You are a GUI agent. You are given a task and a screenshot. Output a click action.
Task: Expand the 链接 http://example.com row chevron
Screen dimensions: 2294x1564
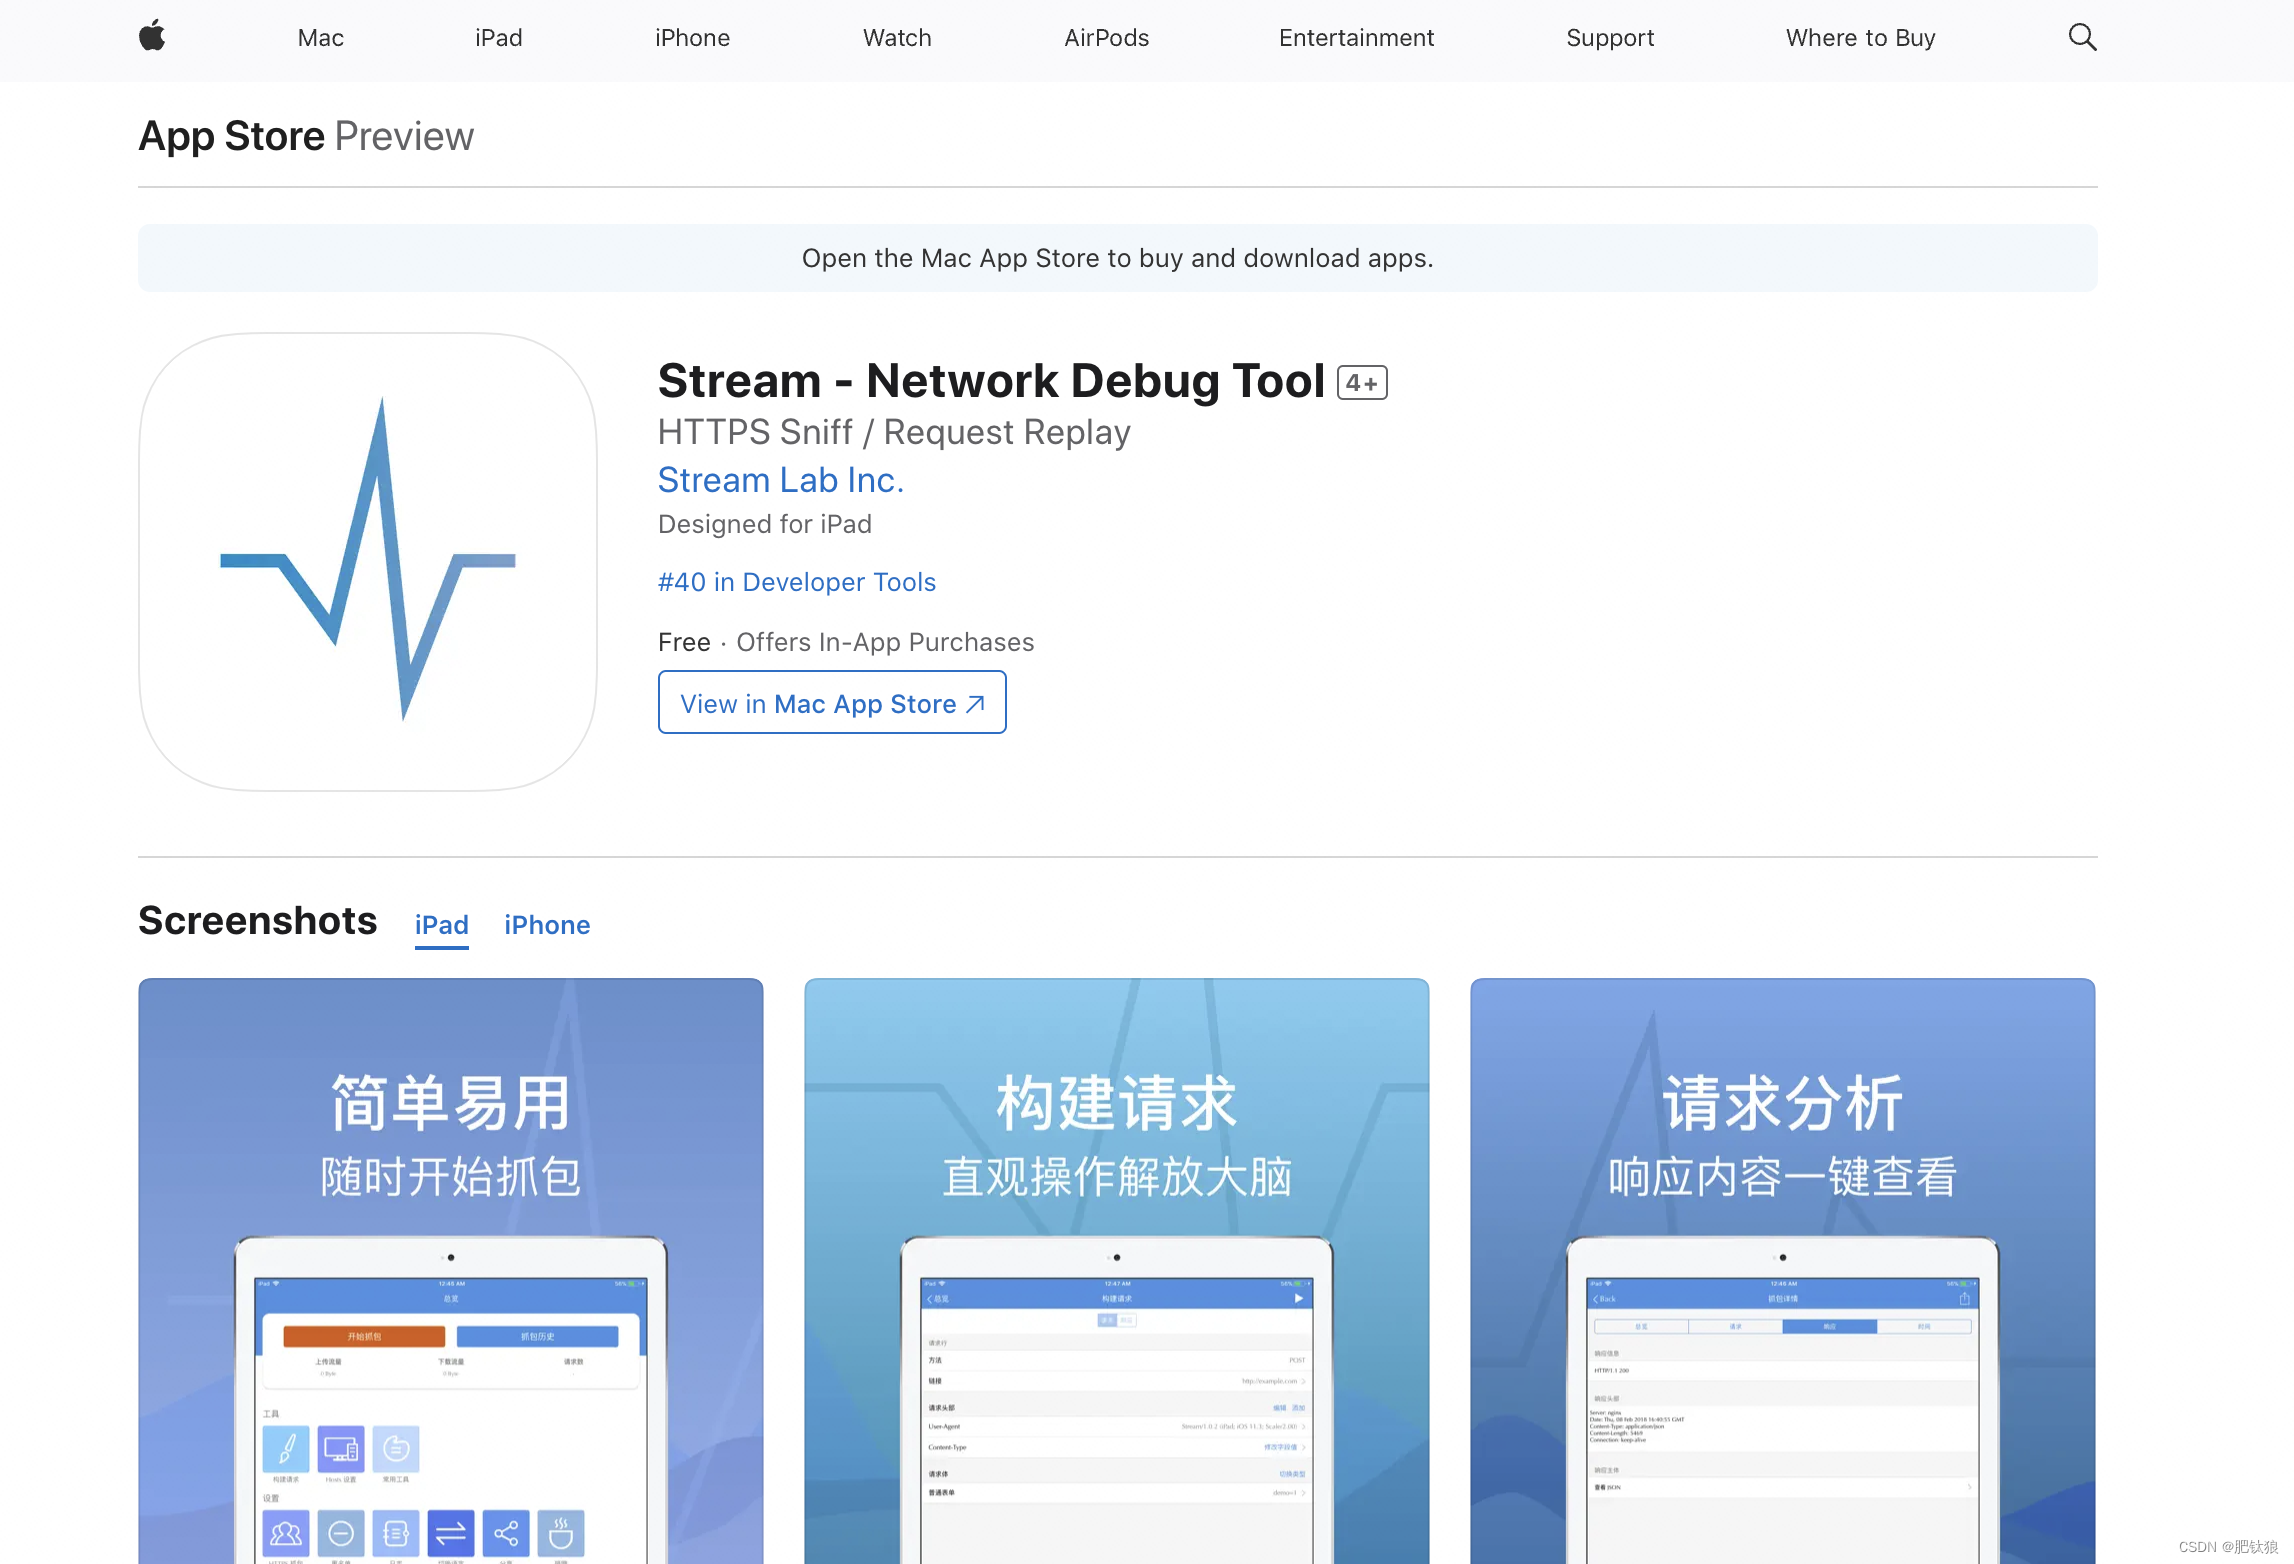pos(1305,1381)
